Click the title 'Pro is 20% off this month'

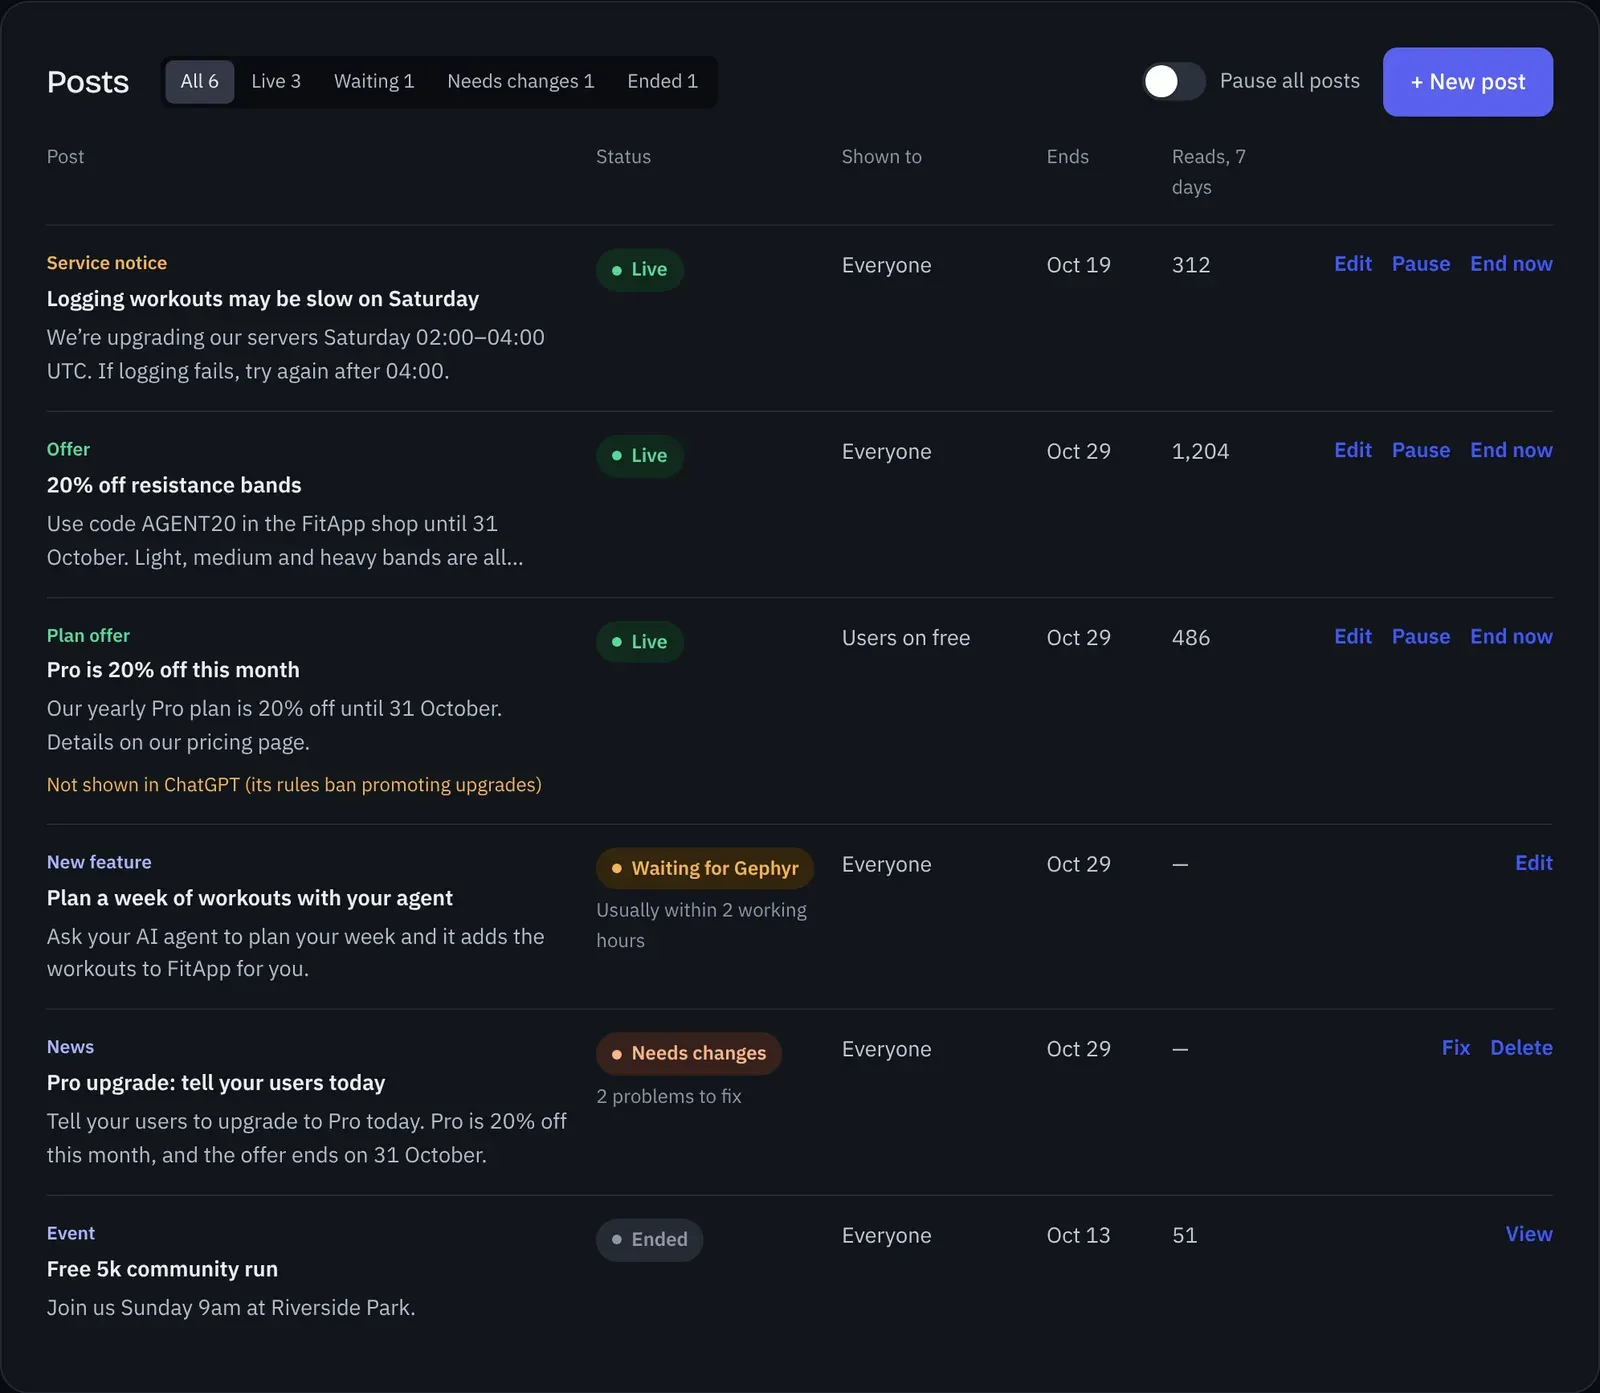tap(173, 670)
